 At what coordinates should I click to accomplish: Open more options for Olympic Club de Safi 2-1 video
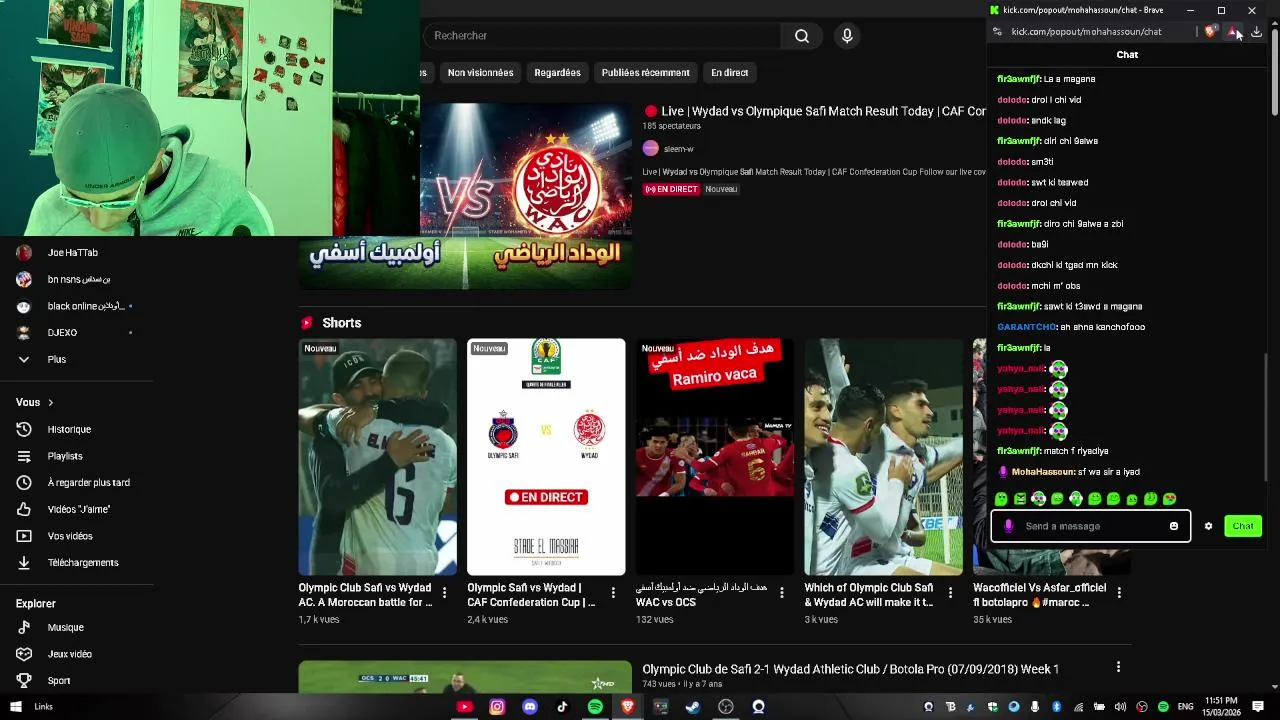pos(1118,667)
